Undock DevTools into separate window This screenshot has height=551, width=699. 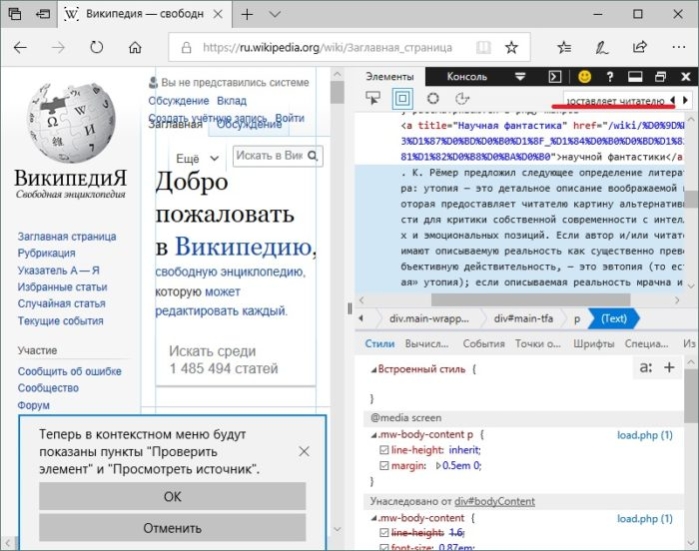[x=661, y=77]
